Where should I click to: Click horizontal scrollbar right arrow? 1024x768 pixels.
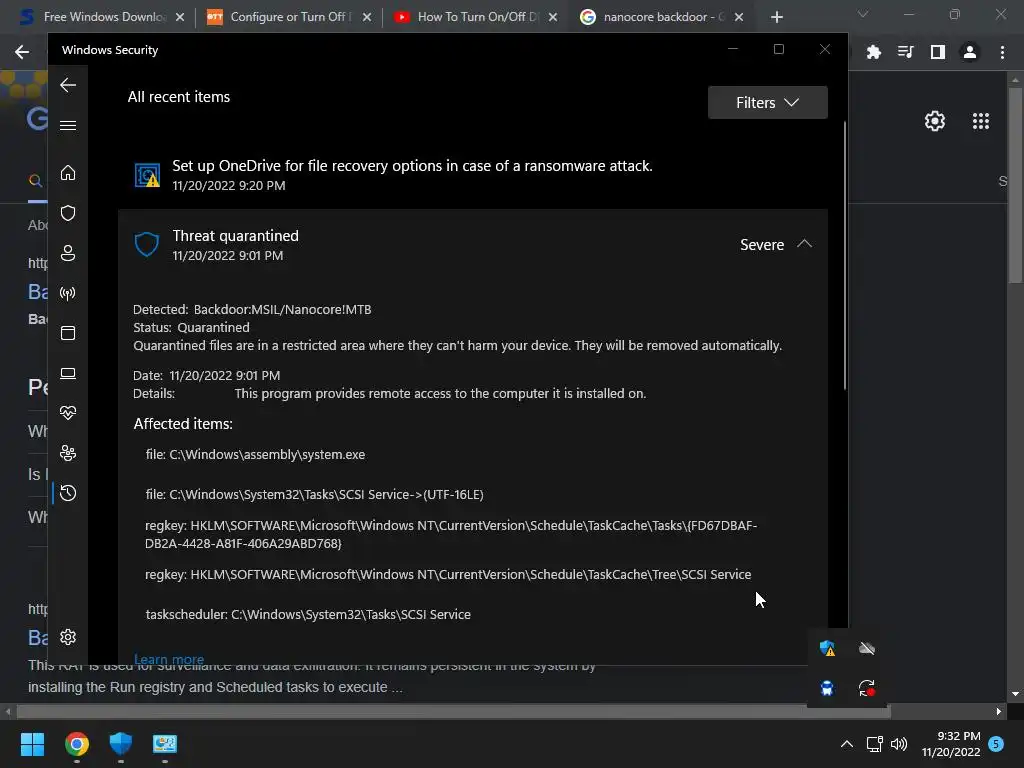[x=999, y=711]
